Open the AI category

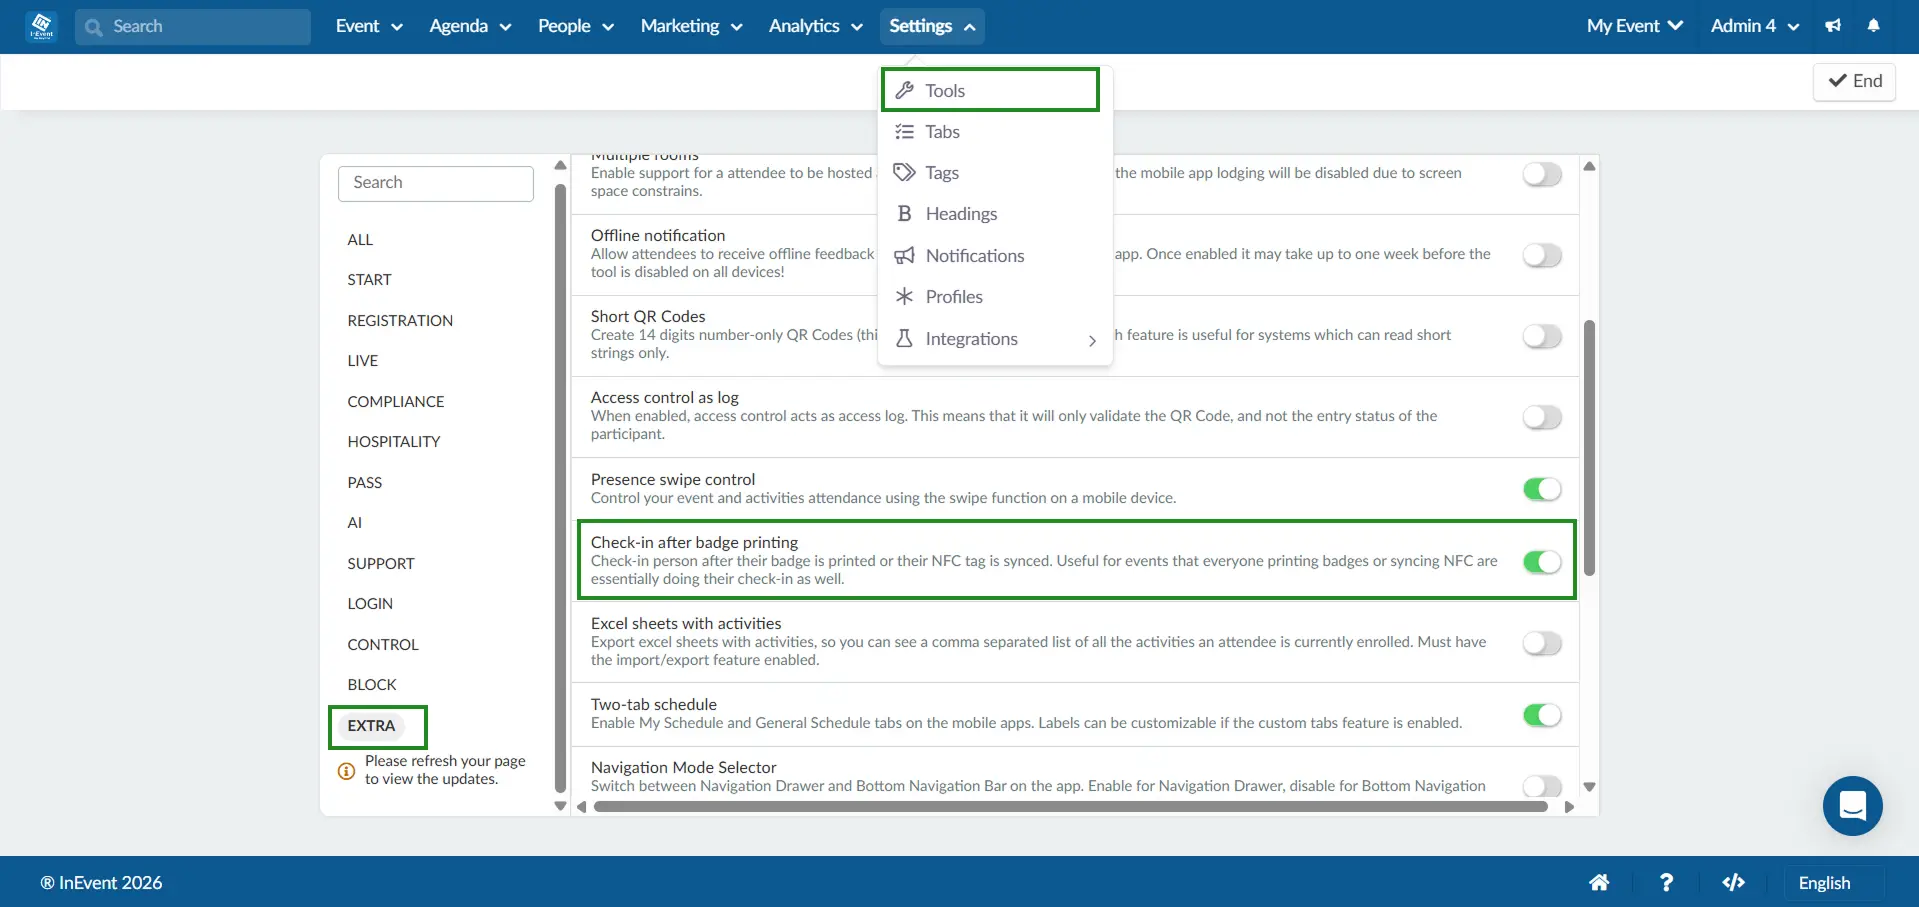(x=354, y=523)
